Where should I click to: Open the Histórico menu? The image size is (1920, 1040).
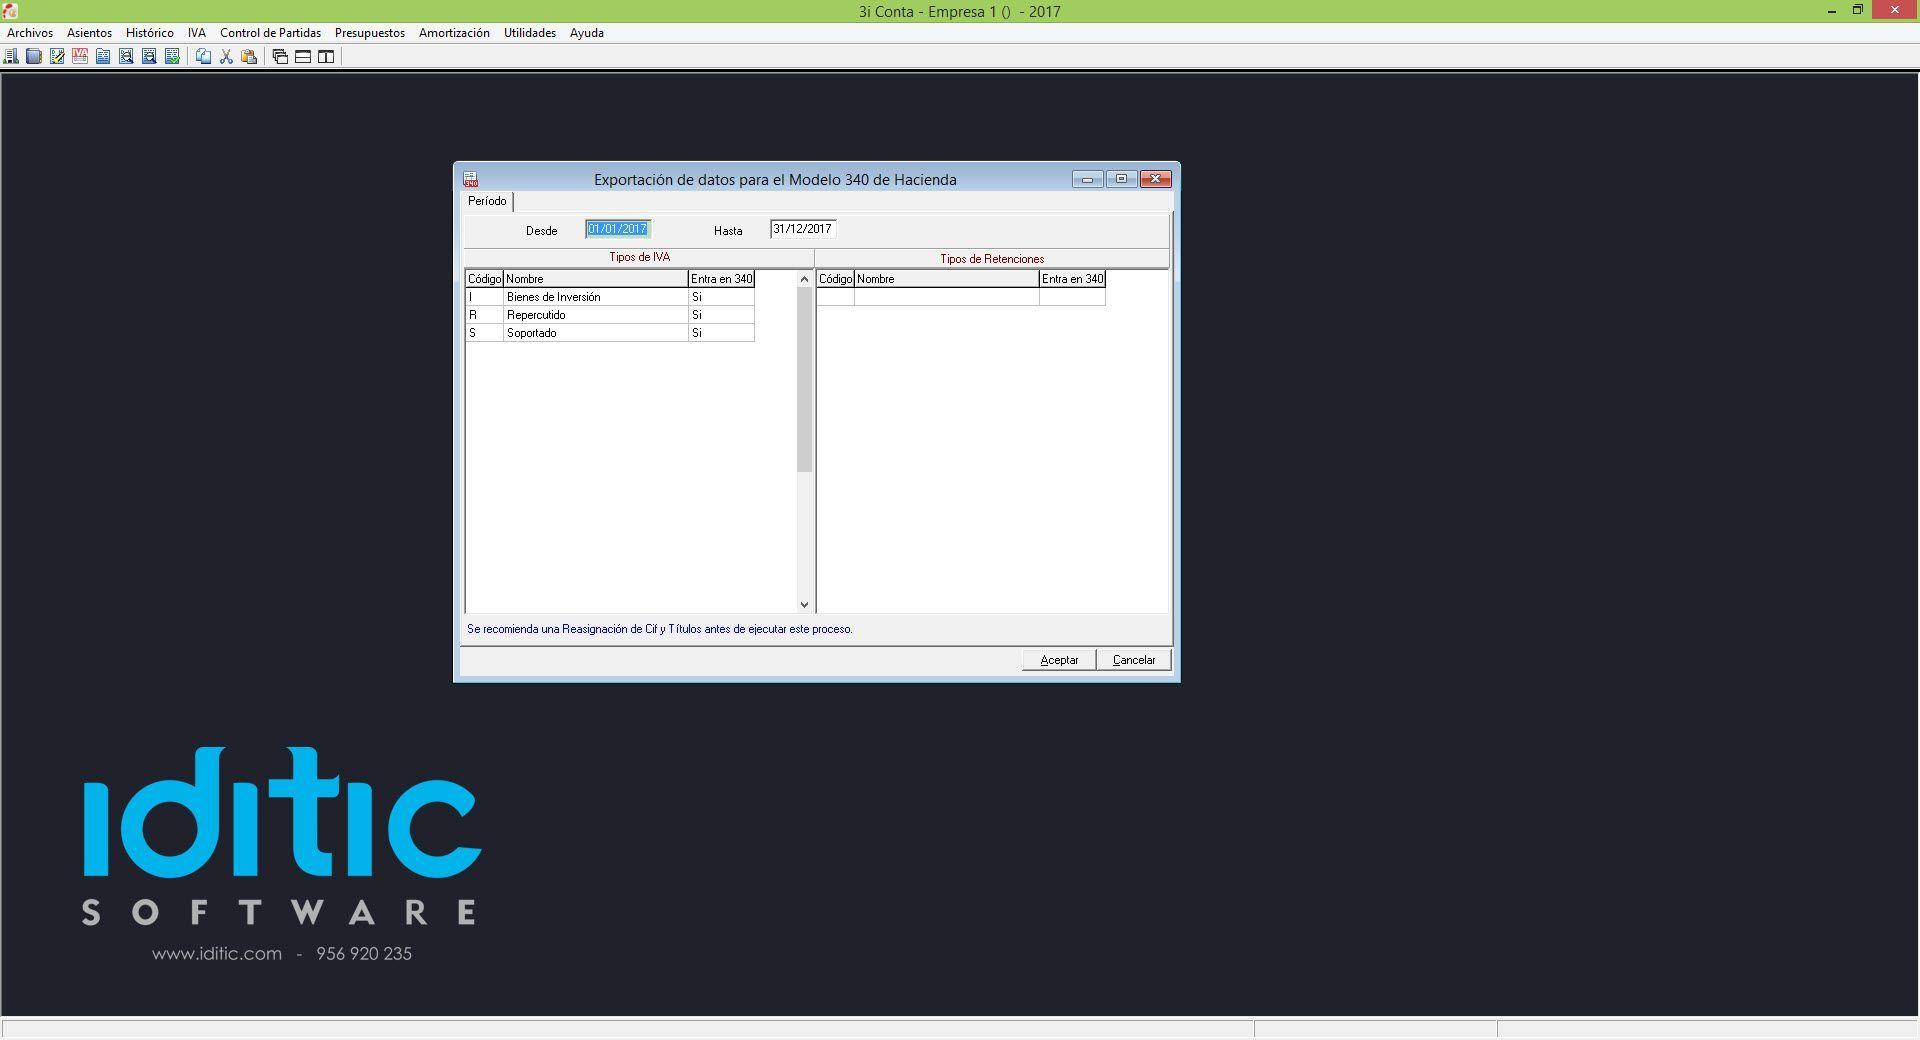pos(149,33)
